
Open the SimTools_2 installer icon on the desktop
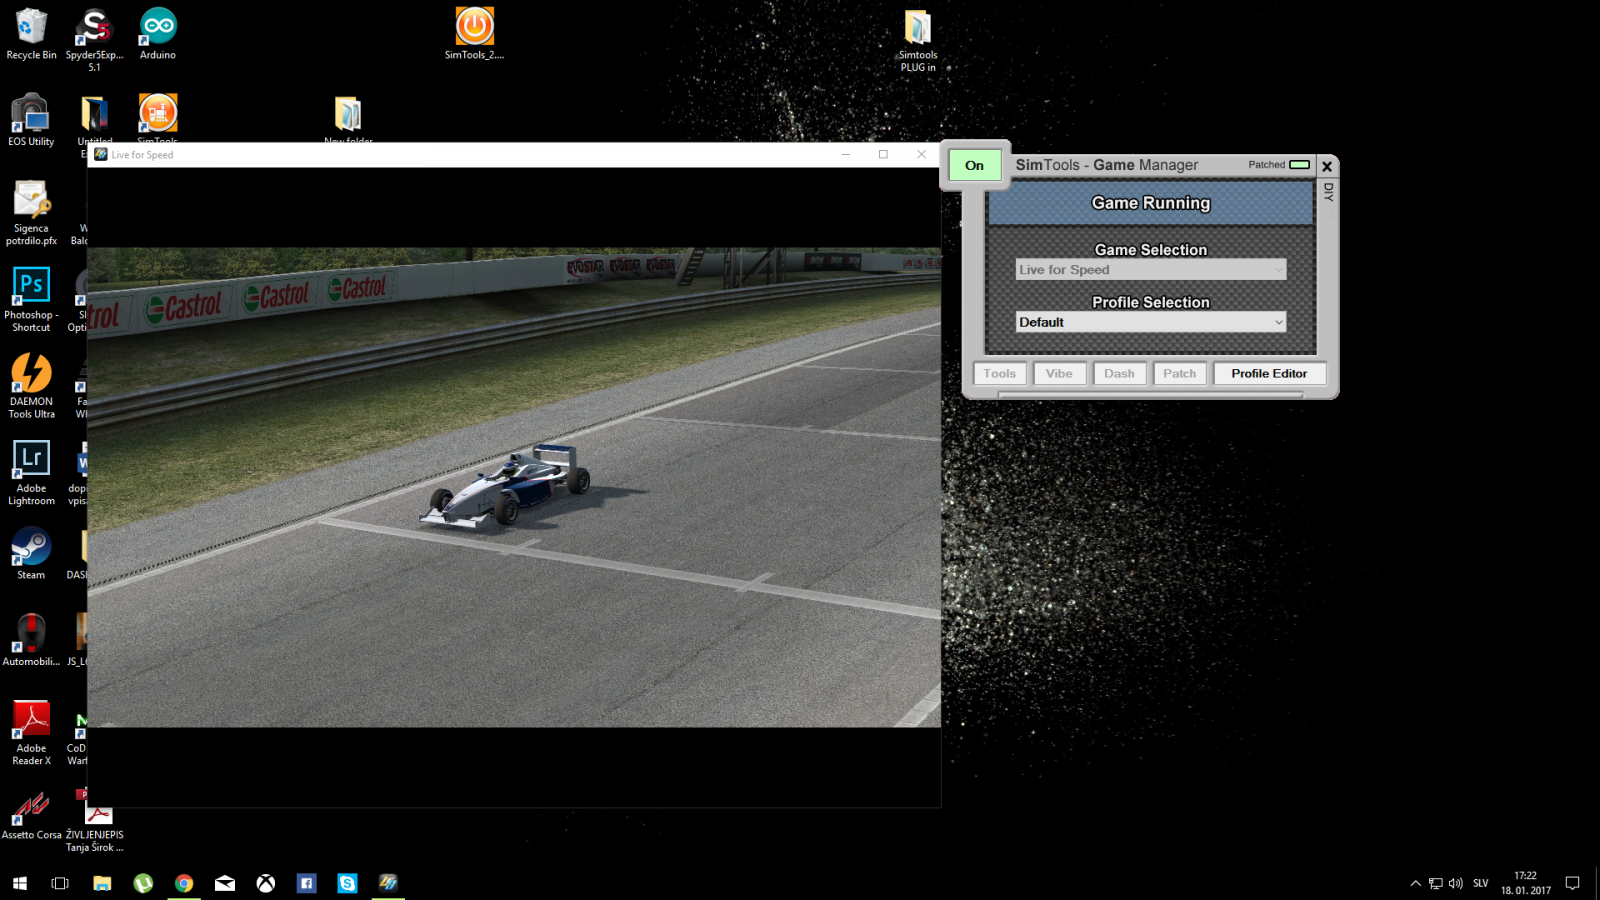pyautogui.click(x=474, y=35)
